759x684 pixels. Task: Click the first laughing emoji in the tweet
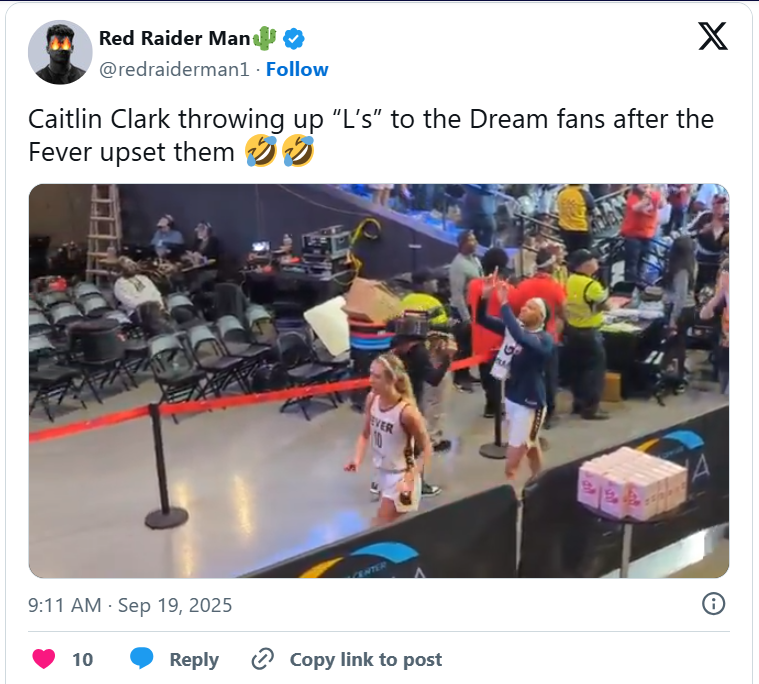click(x=261, y=152)
